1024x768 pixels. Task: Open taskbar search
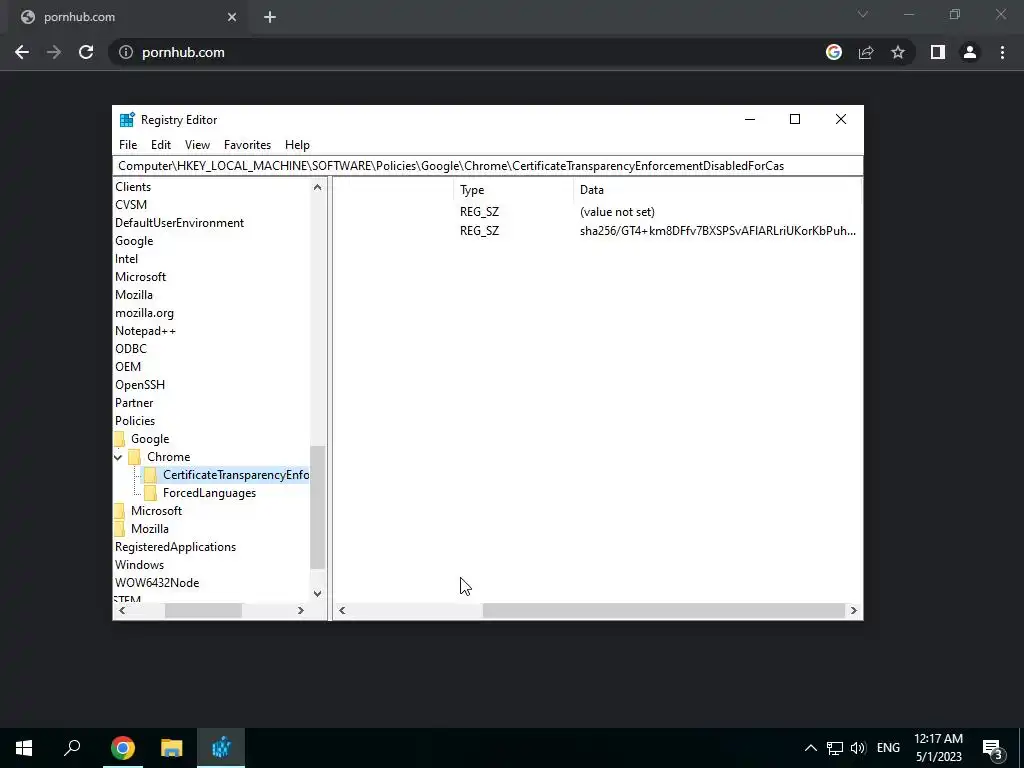(x=72, y=748)
